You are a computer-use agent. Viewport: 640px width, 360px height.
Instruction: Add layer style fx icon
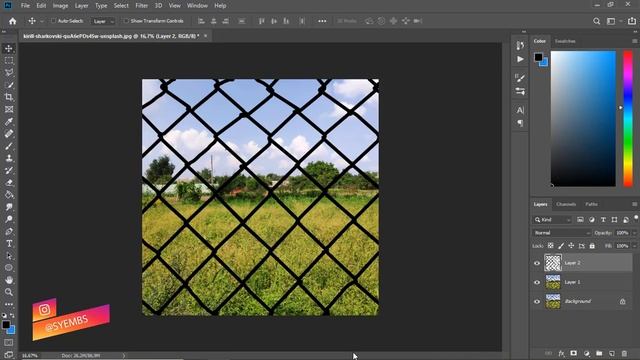[x=561, y=353]
